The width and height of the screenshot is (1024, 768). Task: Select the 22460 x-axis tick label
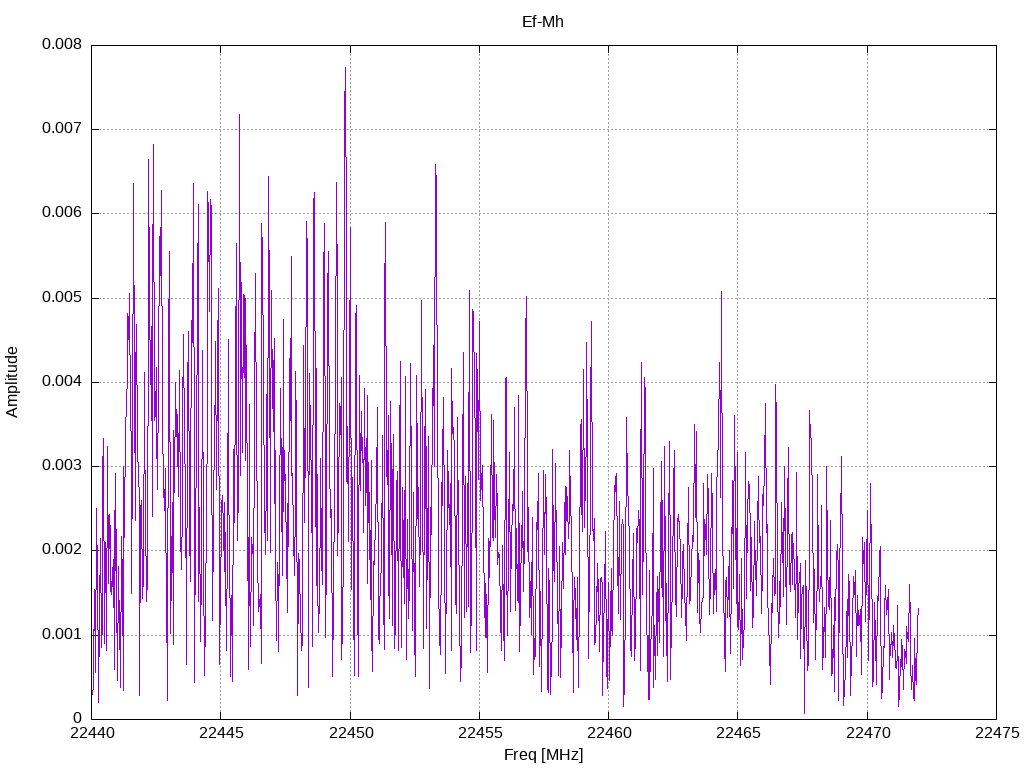click(x=608, y=734)
